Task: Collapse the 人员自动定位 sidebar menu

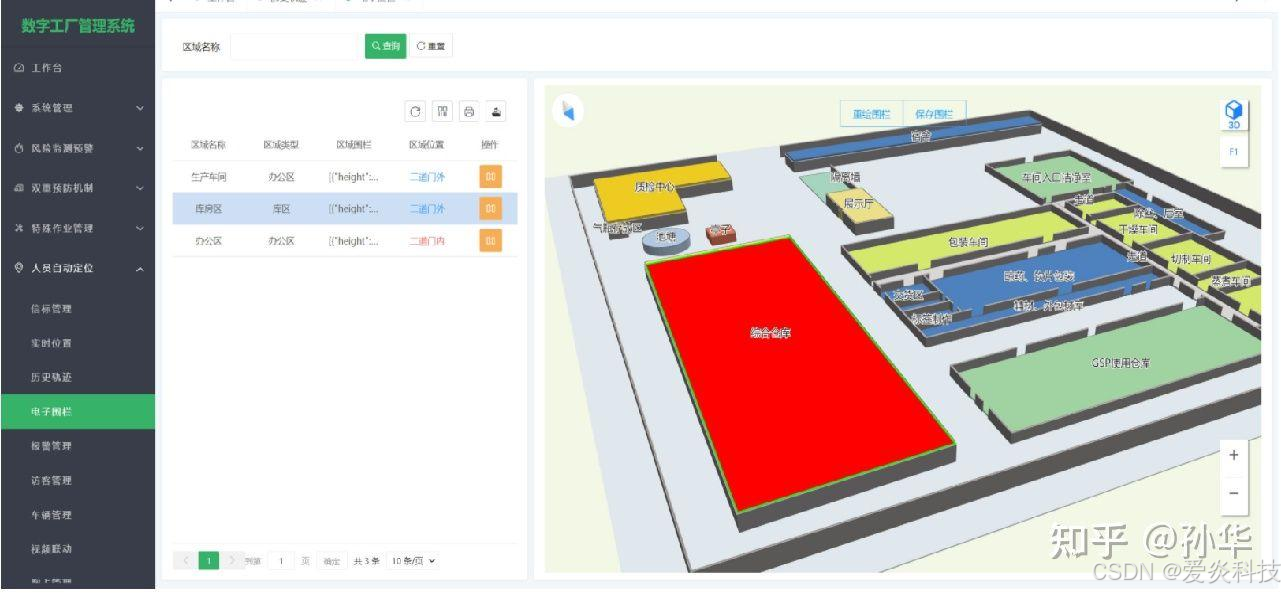Action: point(78,268)
